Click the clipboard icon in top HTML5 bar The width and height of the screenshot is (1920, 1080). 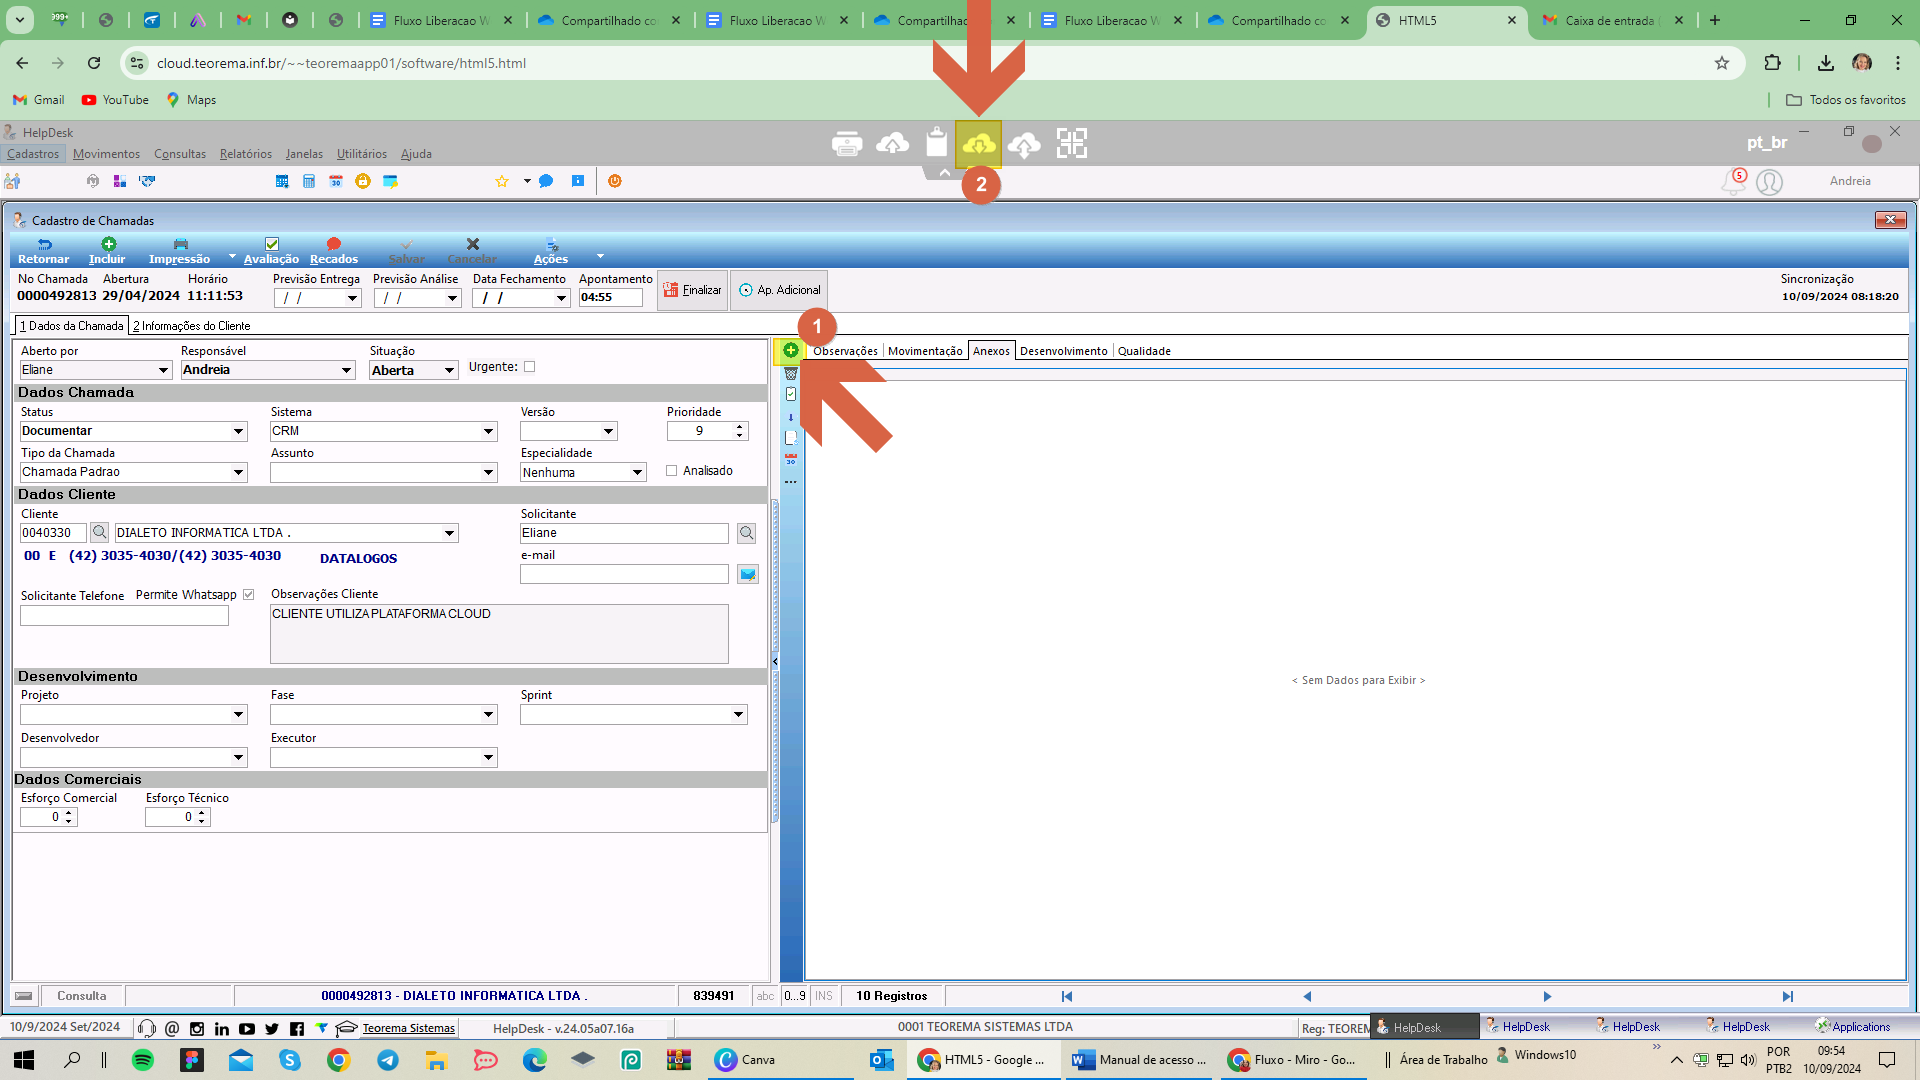point(936,143)
